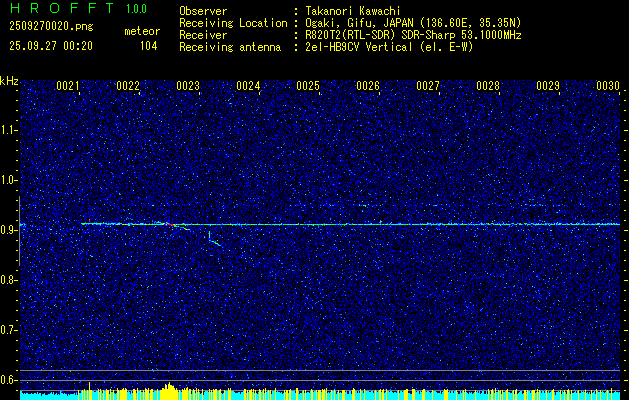Click the gray vertical frequency range bar at left

pos(19,231)
